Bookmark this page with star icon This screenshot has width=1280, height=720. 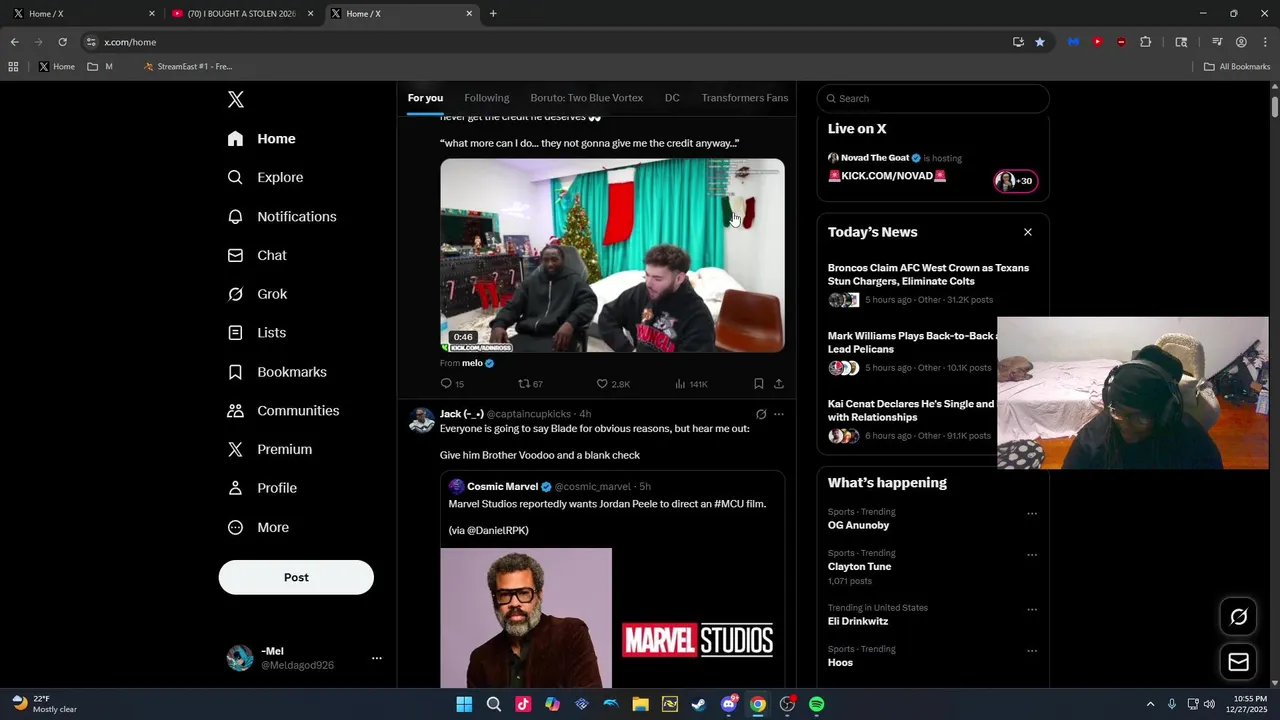click(1040, 42)
